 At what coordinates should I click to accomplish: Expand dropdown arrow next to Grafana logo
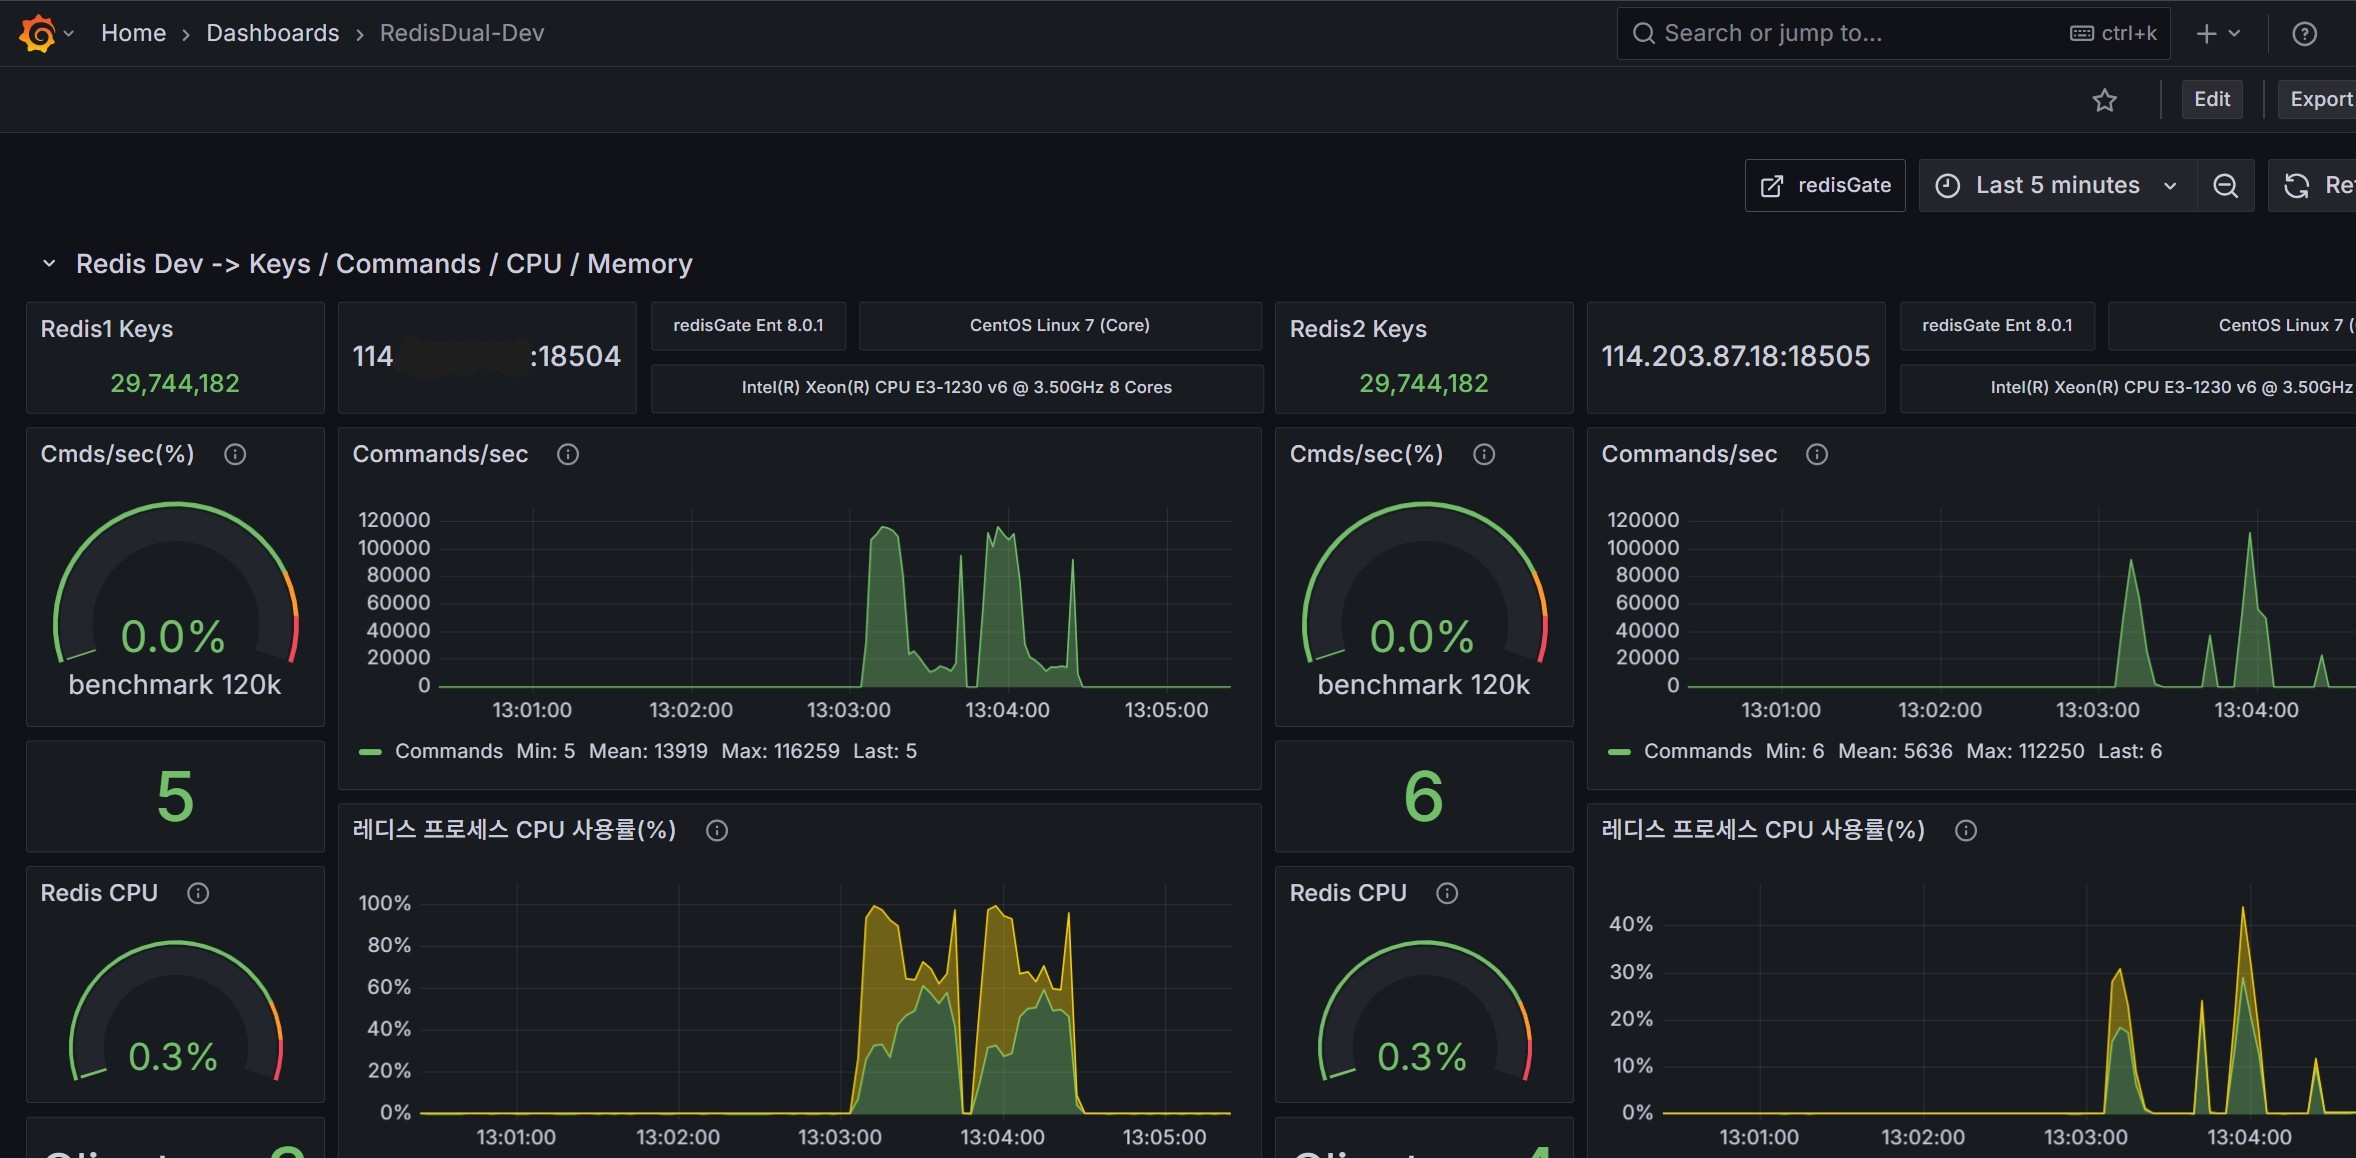(x=69, y=34)
